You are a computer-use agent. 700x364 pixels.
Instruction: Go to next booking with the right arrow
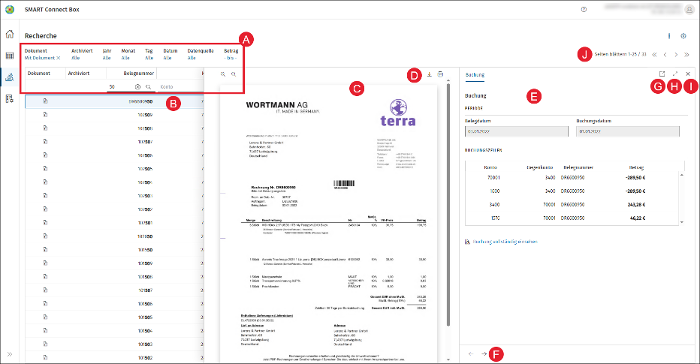click(x=484, y=354)
